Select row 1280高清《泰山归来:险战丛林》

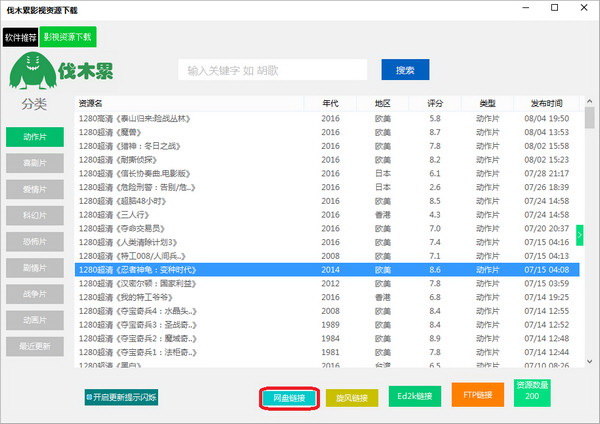click(327, 119)
